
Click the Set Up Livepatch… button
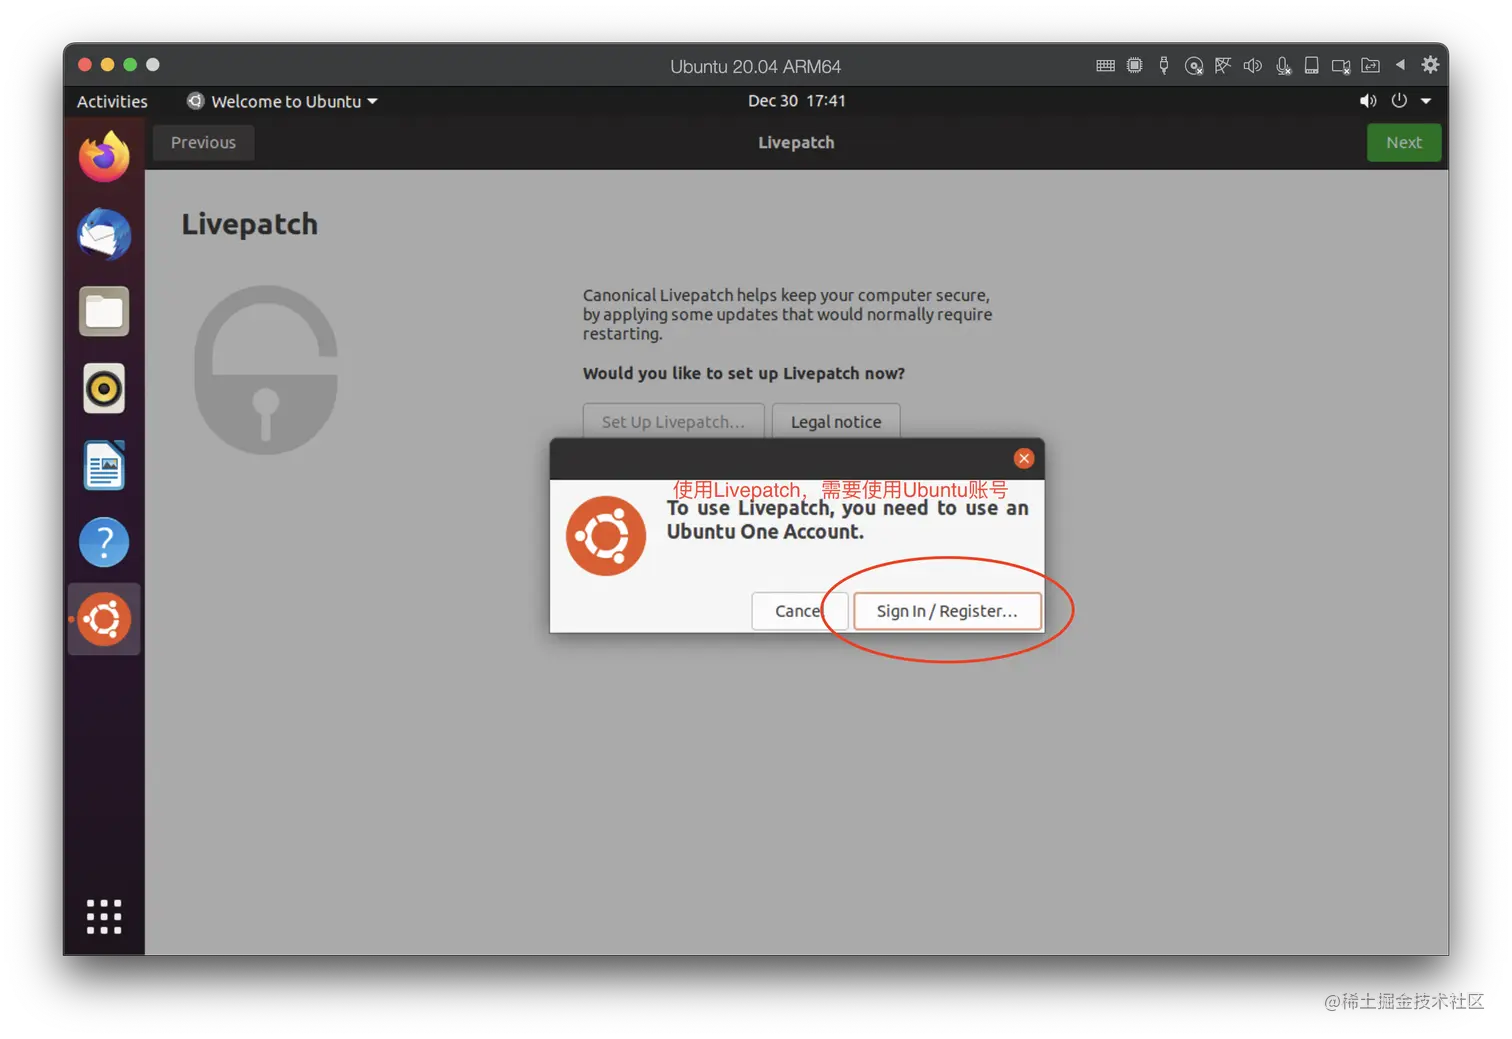pyautogui.click(x=673, y=421)
